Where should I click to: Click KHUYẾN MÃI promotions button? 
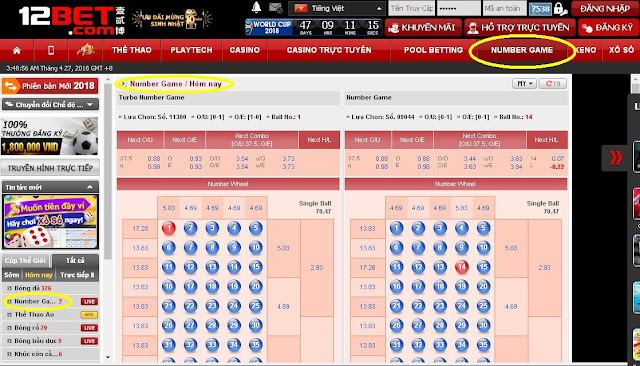[x=423, y=28]
